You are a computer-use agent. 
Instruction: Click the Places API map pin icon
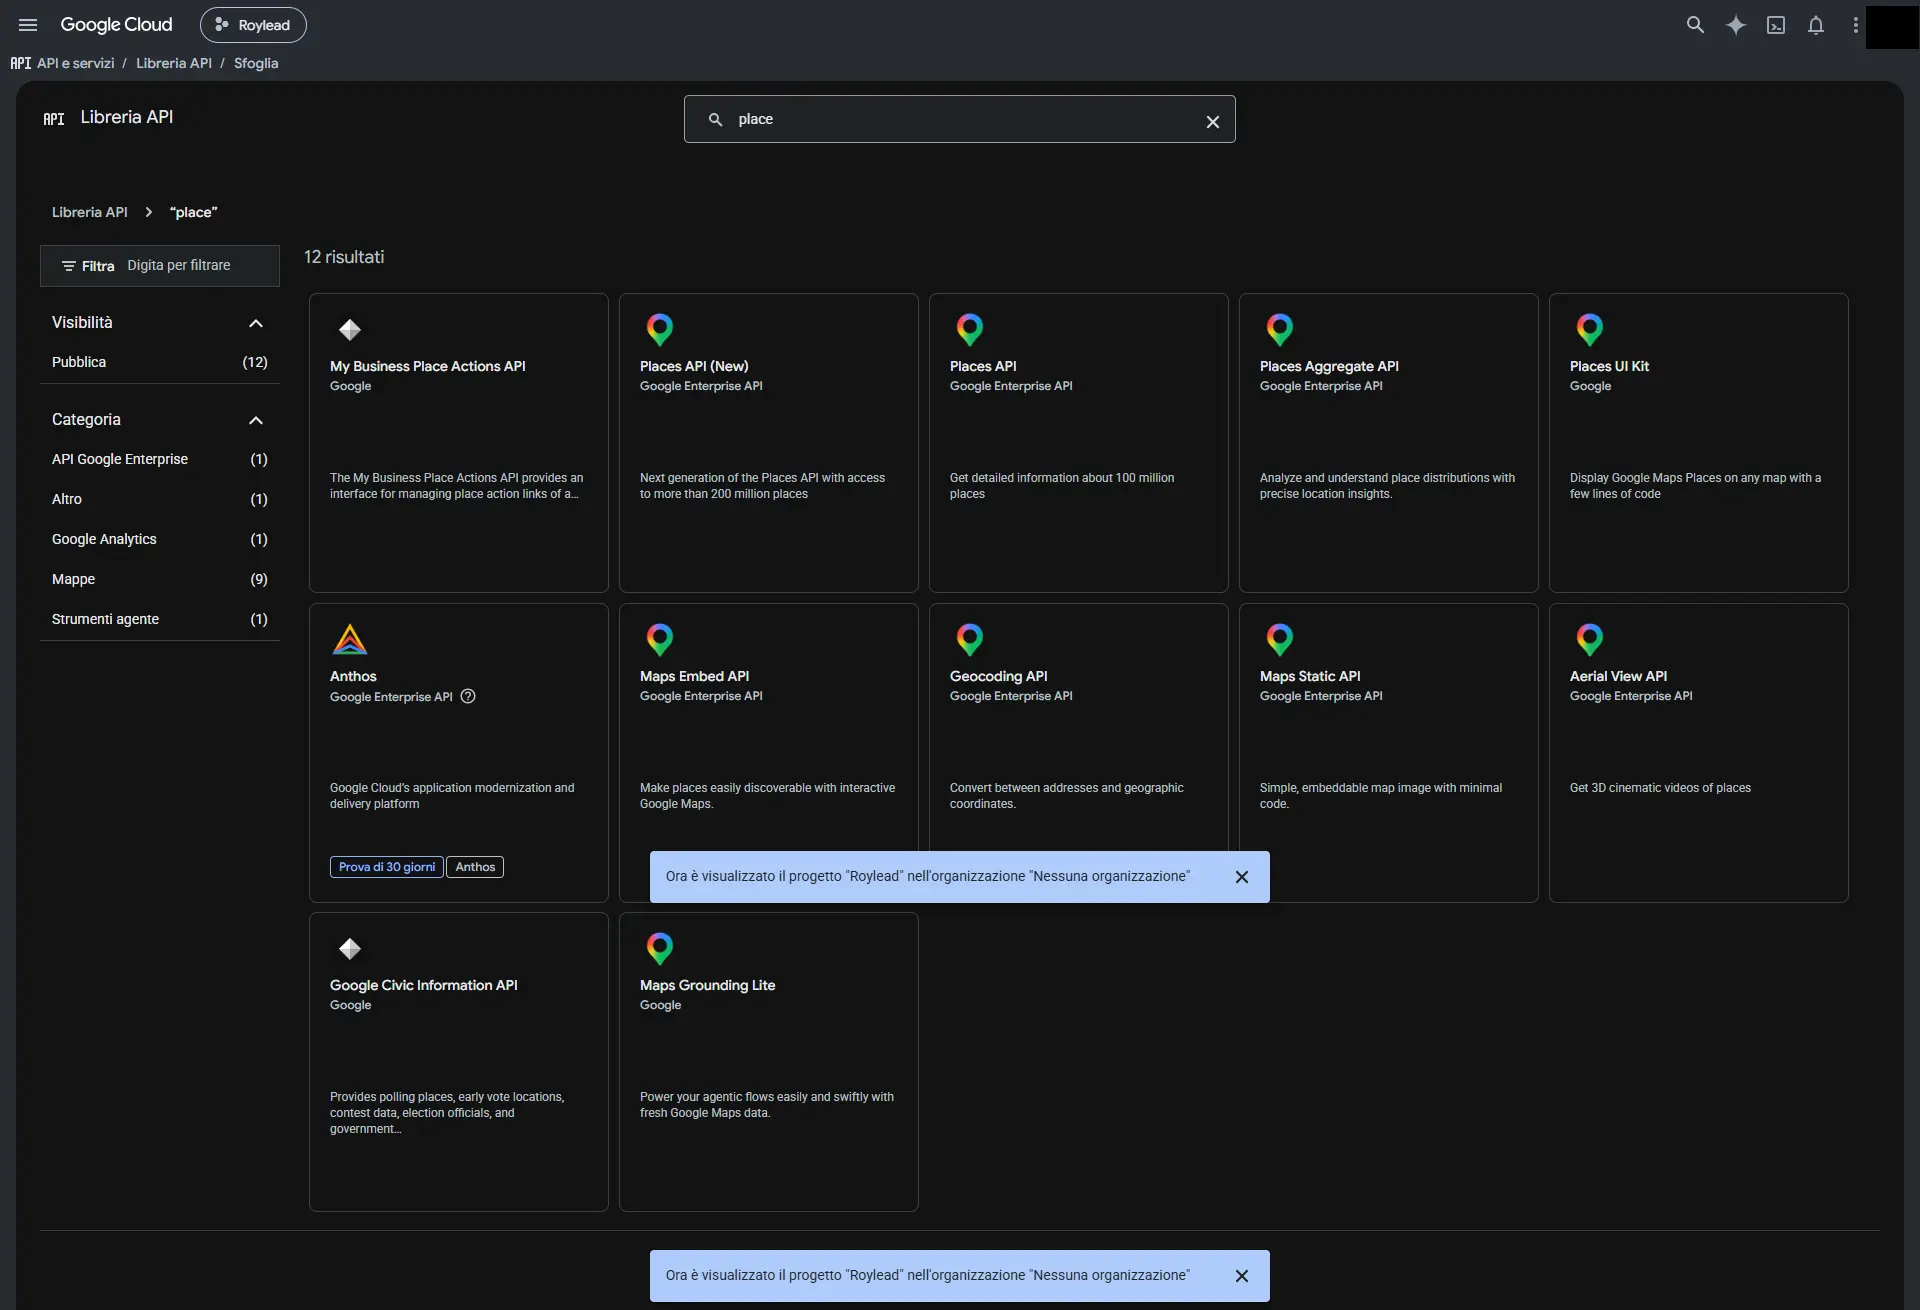tap(970, 329)
